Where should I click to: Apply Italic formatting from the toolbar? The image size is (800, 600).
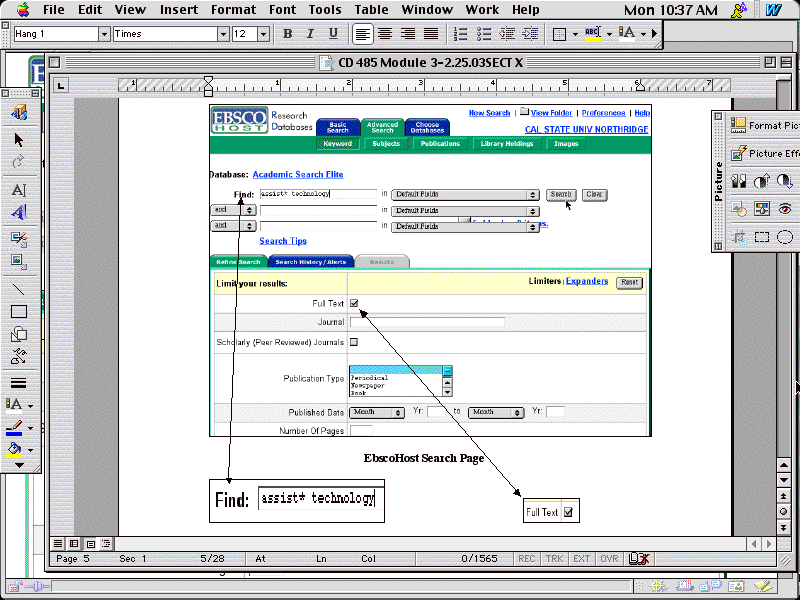tap(310, 34)
